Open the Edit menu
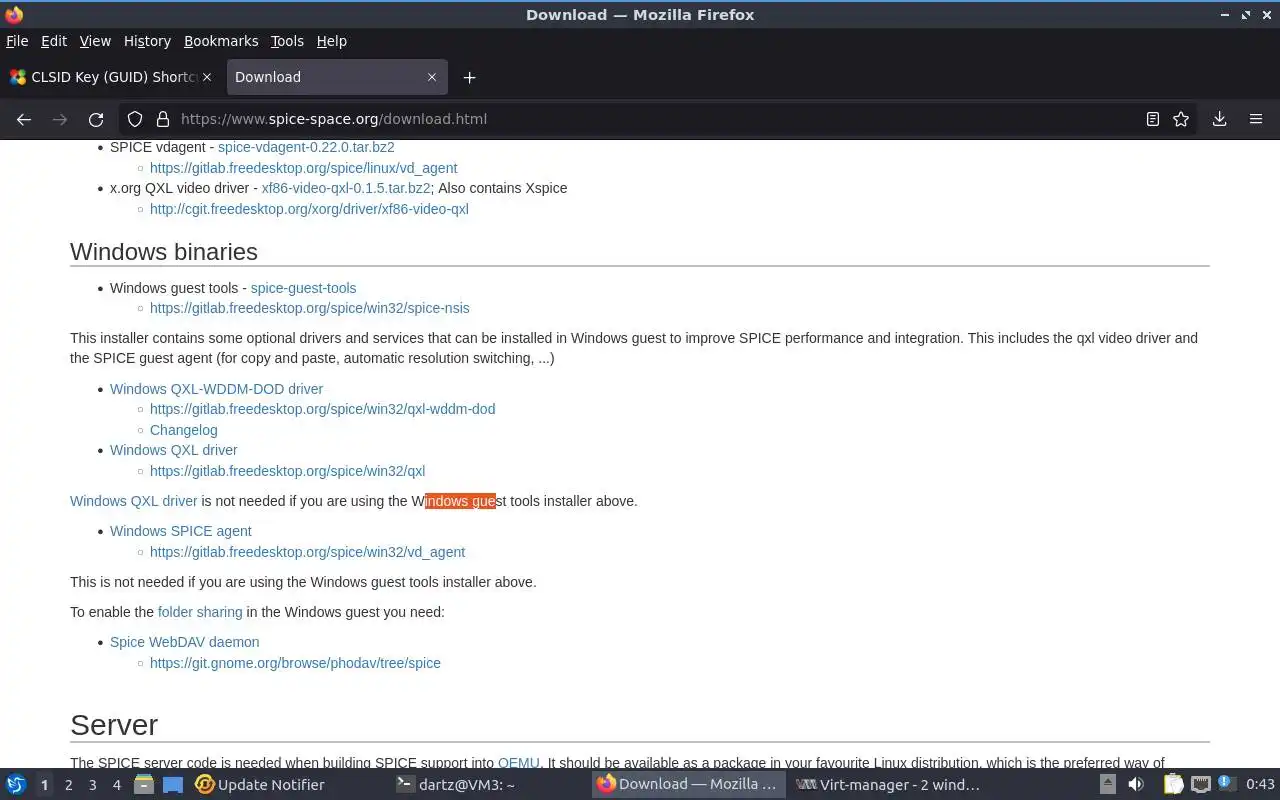The height and width of the screenshot is (800, 1280). click(54, 41)
